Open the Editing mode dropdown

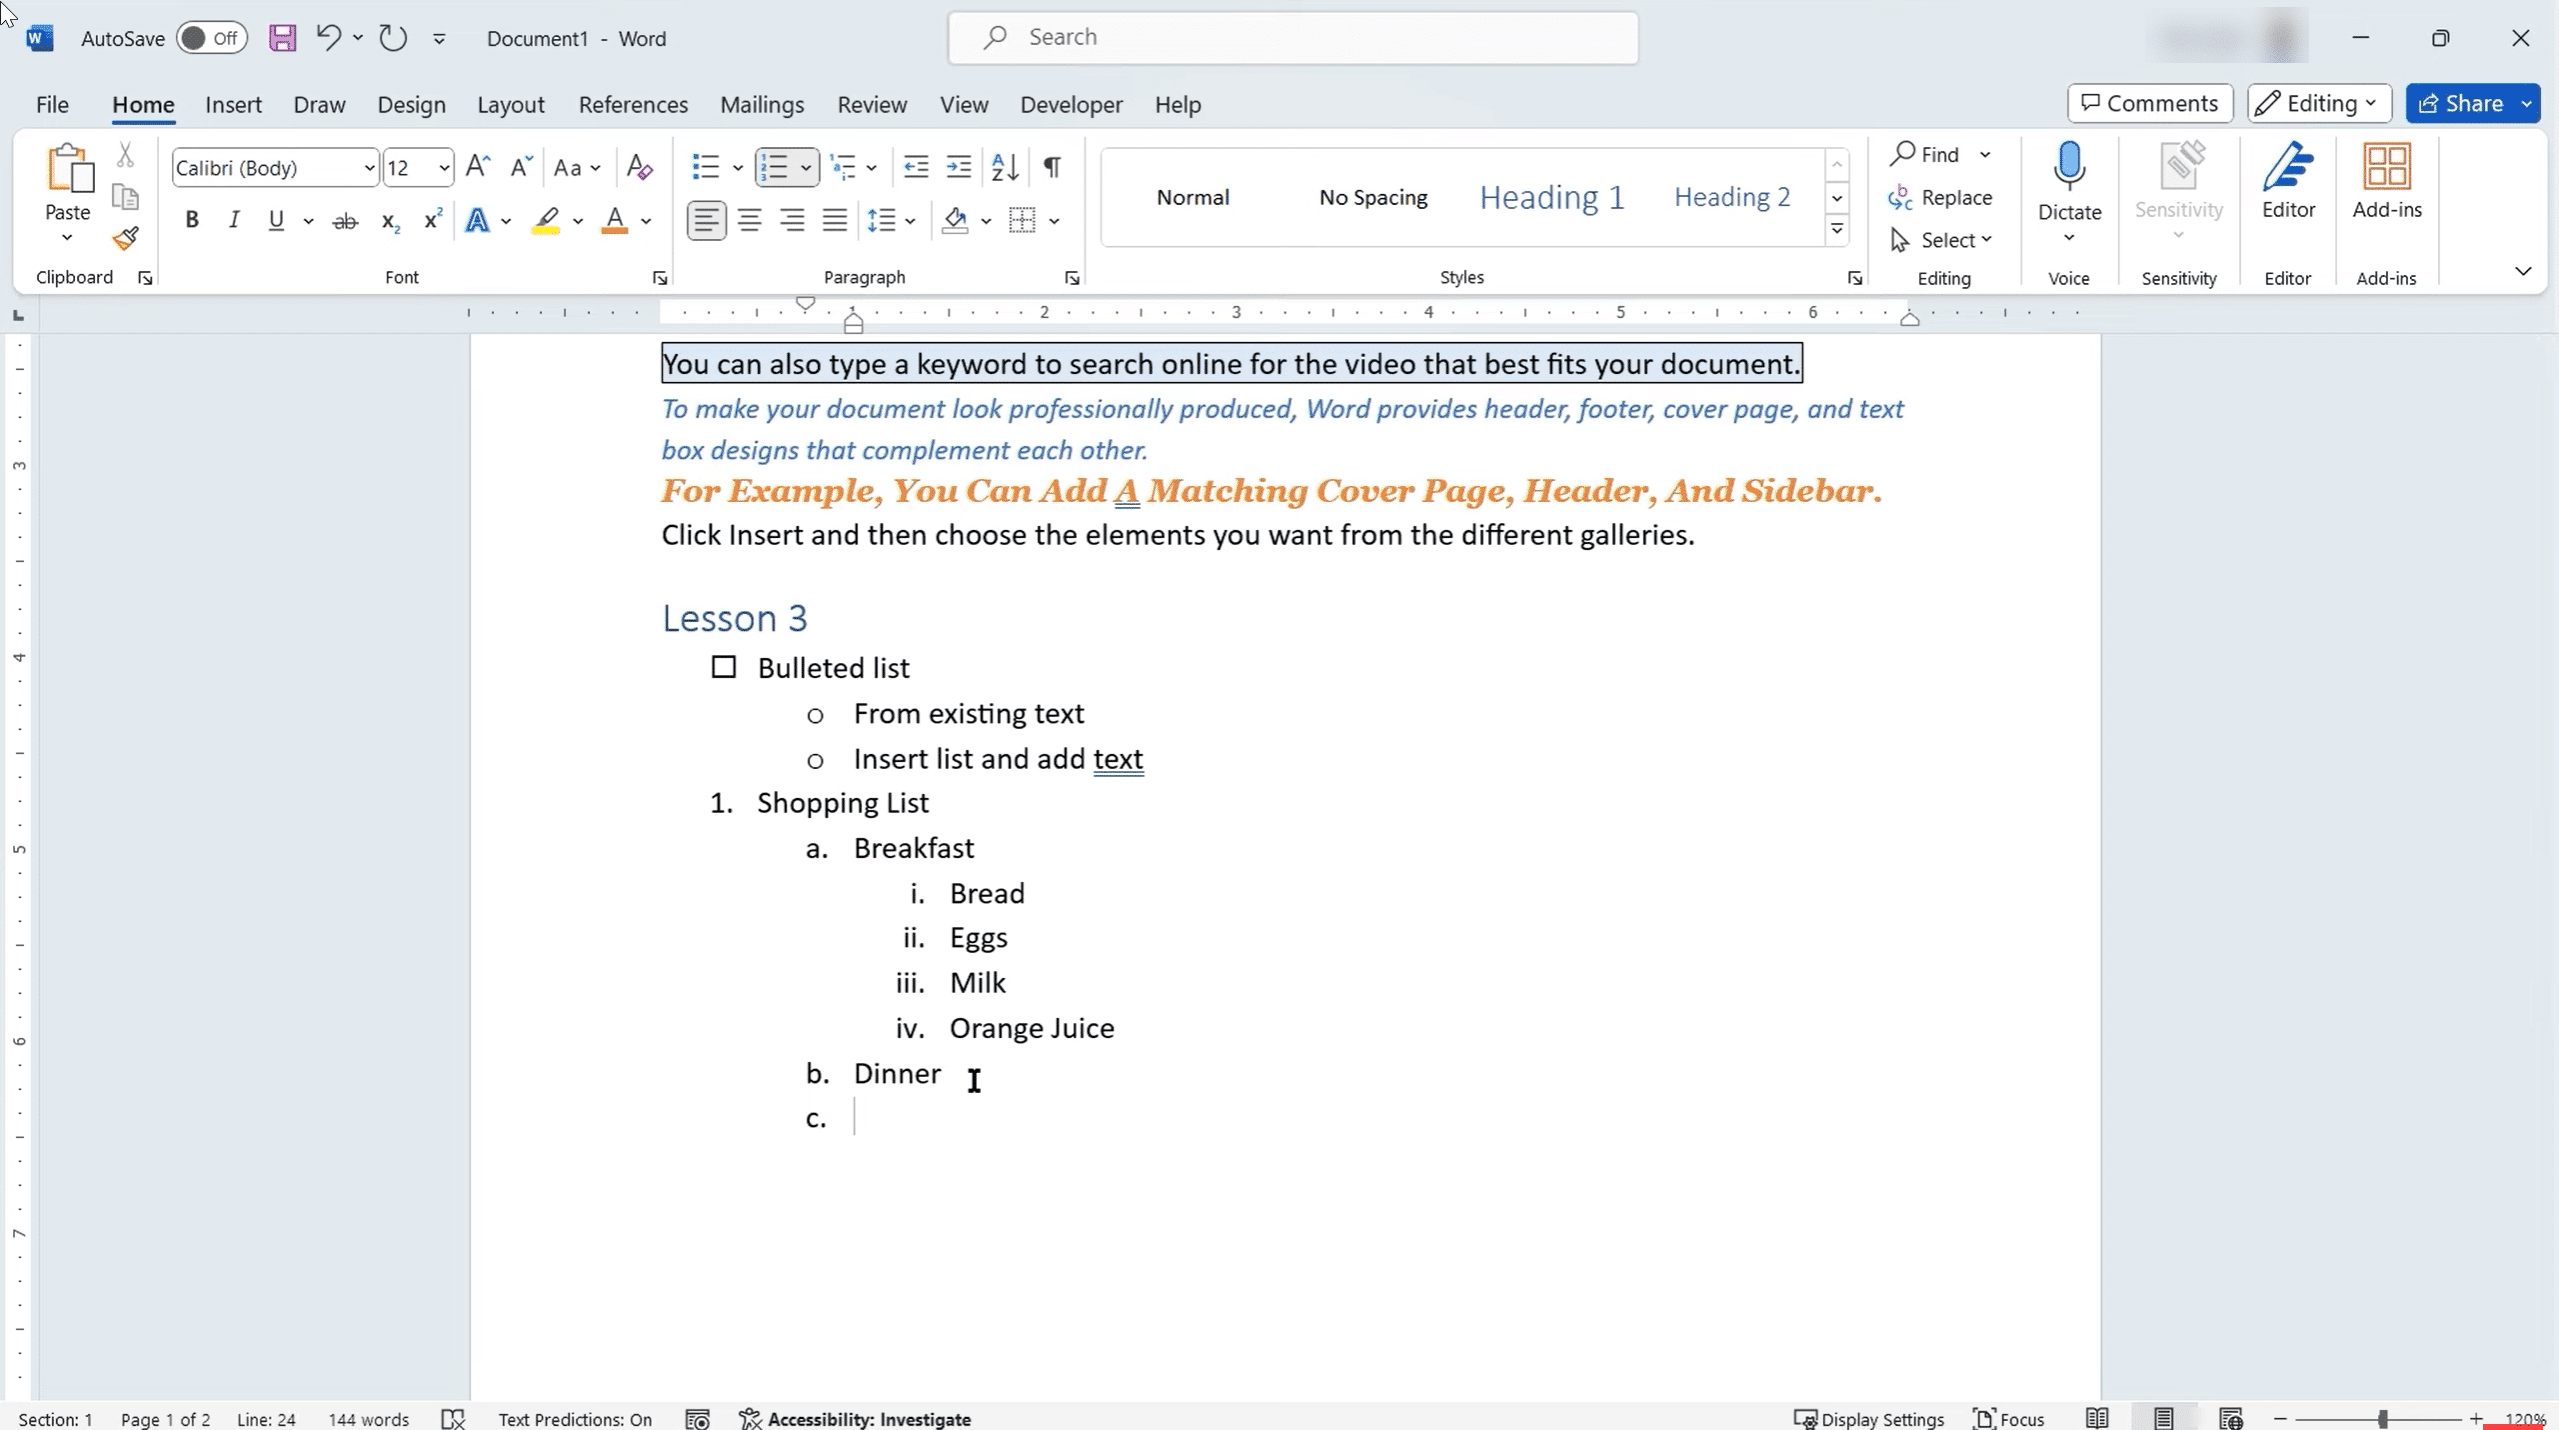[x=2319, y=103]
